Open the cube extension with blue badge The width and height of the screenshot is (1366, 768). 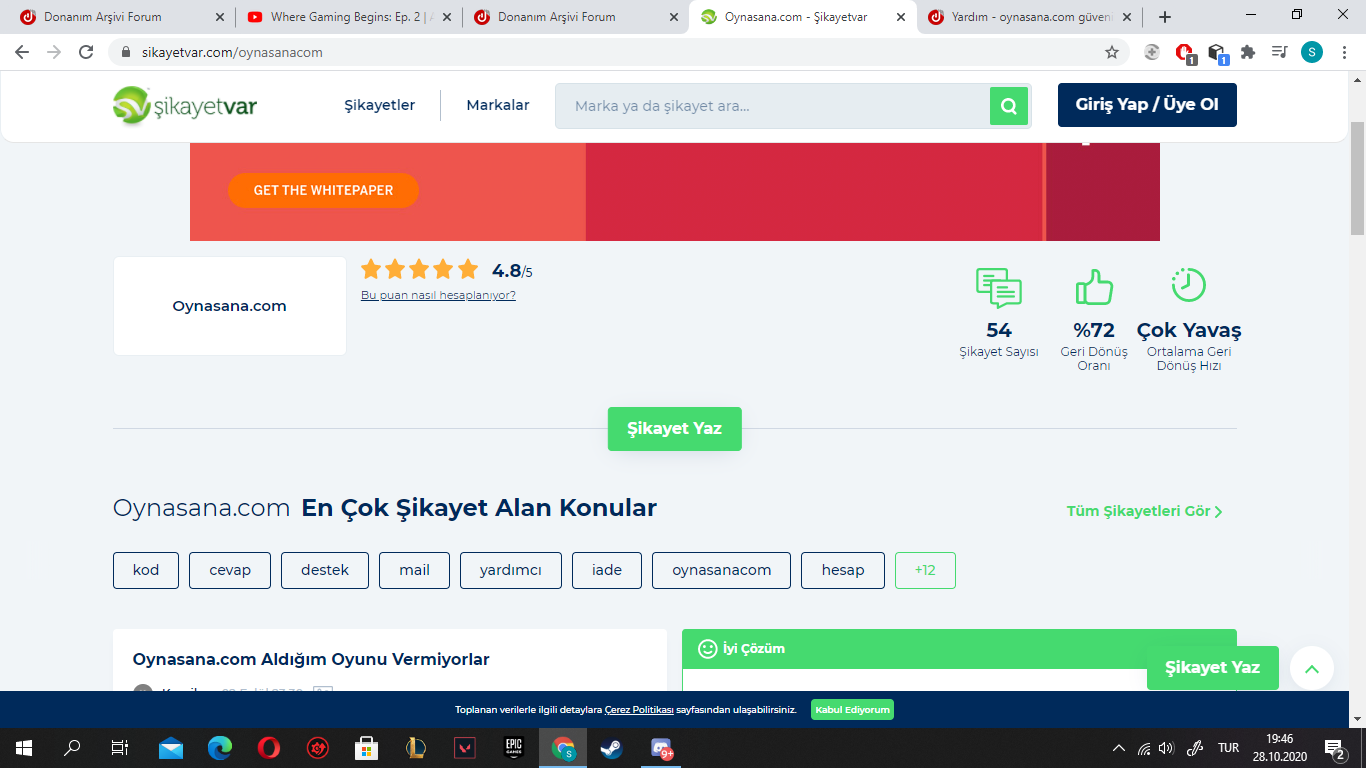[1217, 53]
